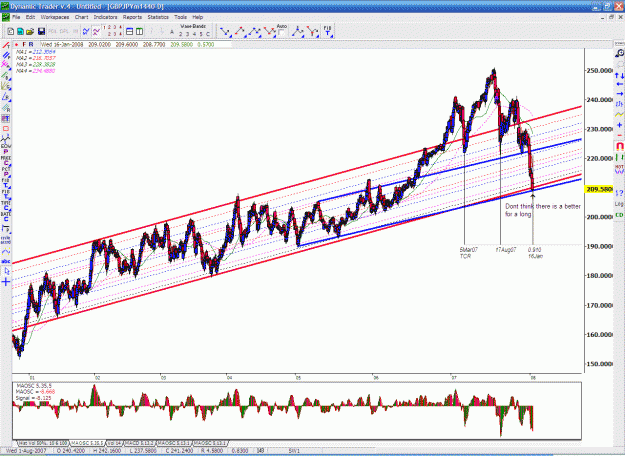Switch to the MACD indicator tab
Screen dimensions: 625x456
140,443
